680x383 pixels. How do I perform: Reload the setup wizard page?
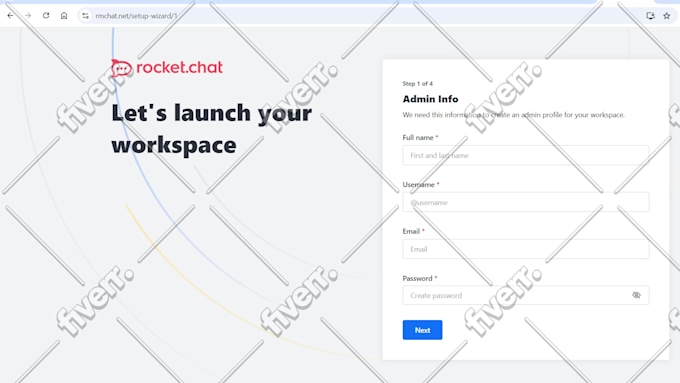(x=46, y=16)
